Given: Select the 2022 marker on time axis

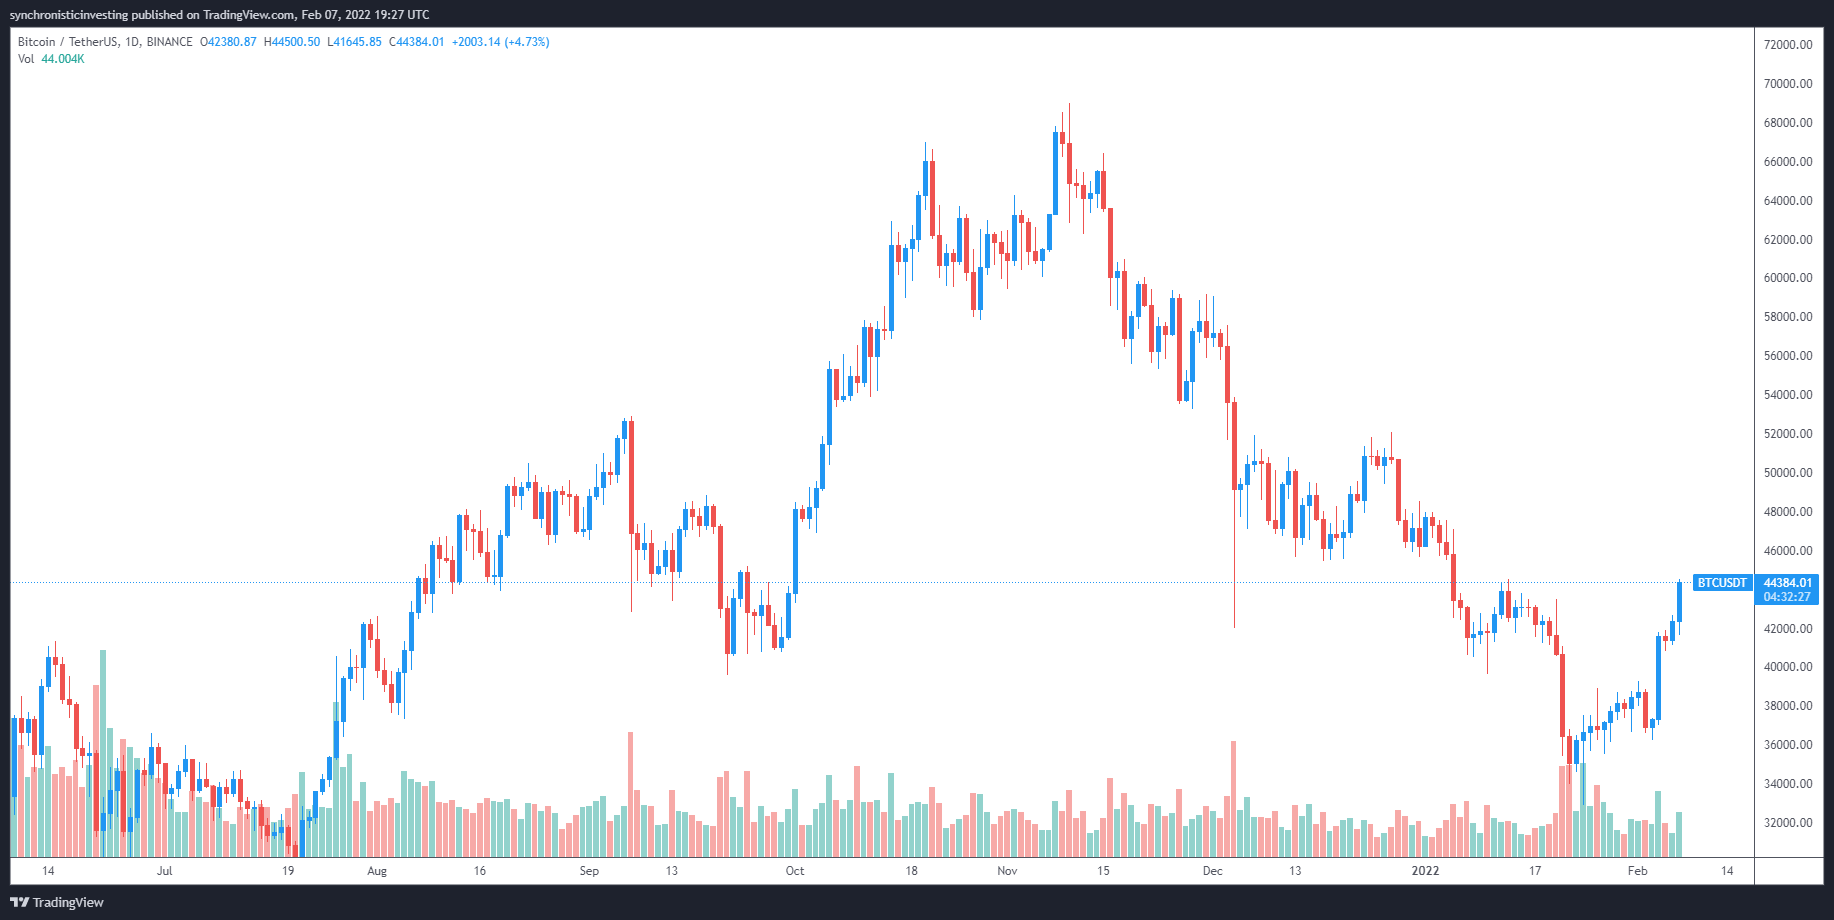Looking at the screenshot, I should coord(1425,871).
